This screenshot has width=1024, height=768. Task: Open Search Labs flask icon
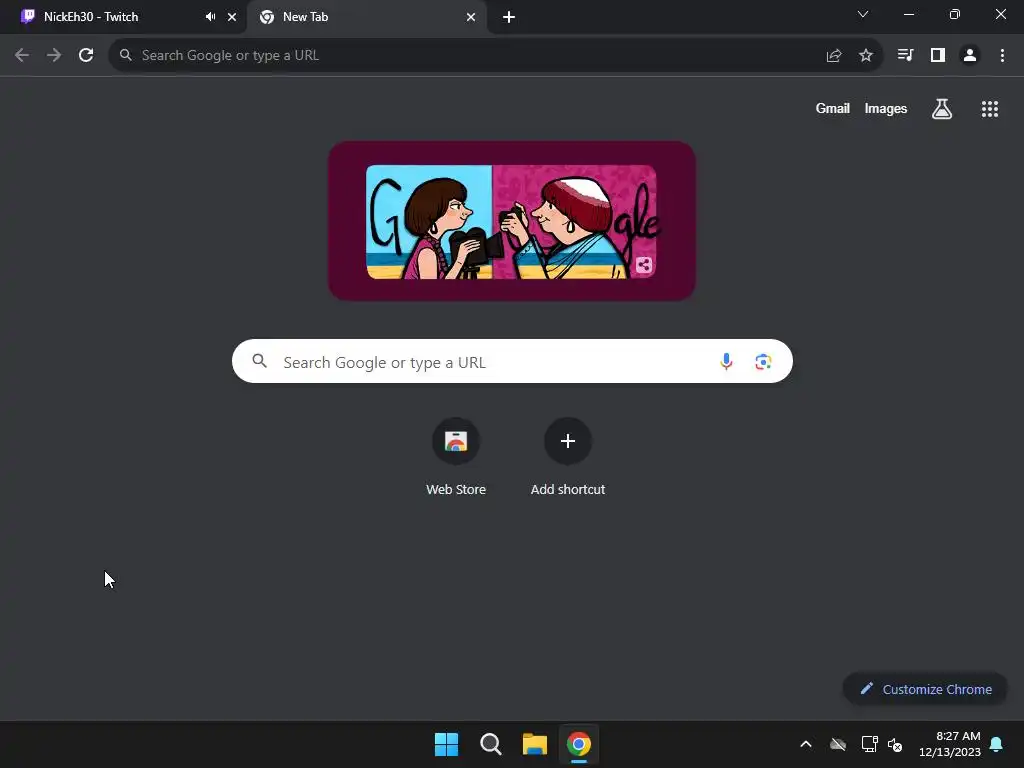tap(942, 109)
